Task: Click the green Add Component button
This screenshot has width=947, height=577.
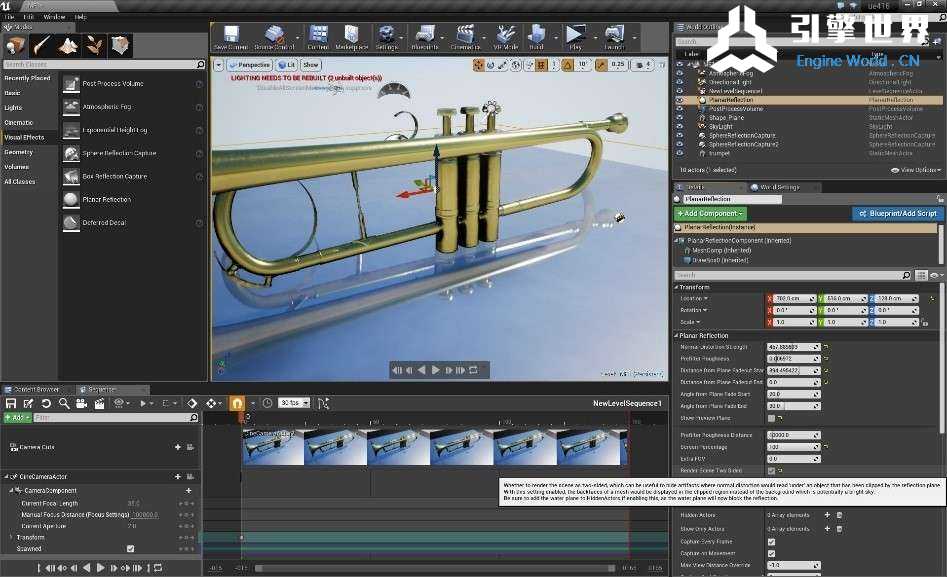Action: 710,213
